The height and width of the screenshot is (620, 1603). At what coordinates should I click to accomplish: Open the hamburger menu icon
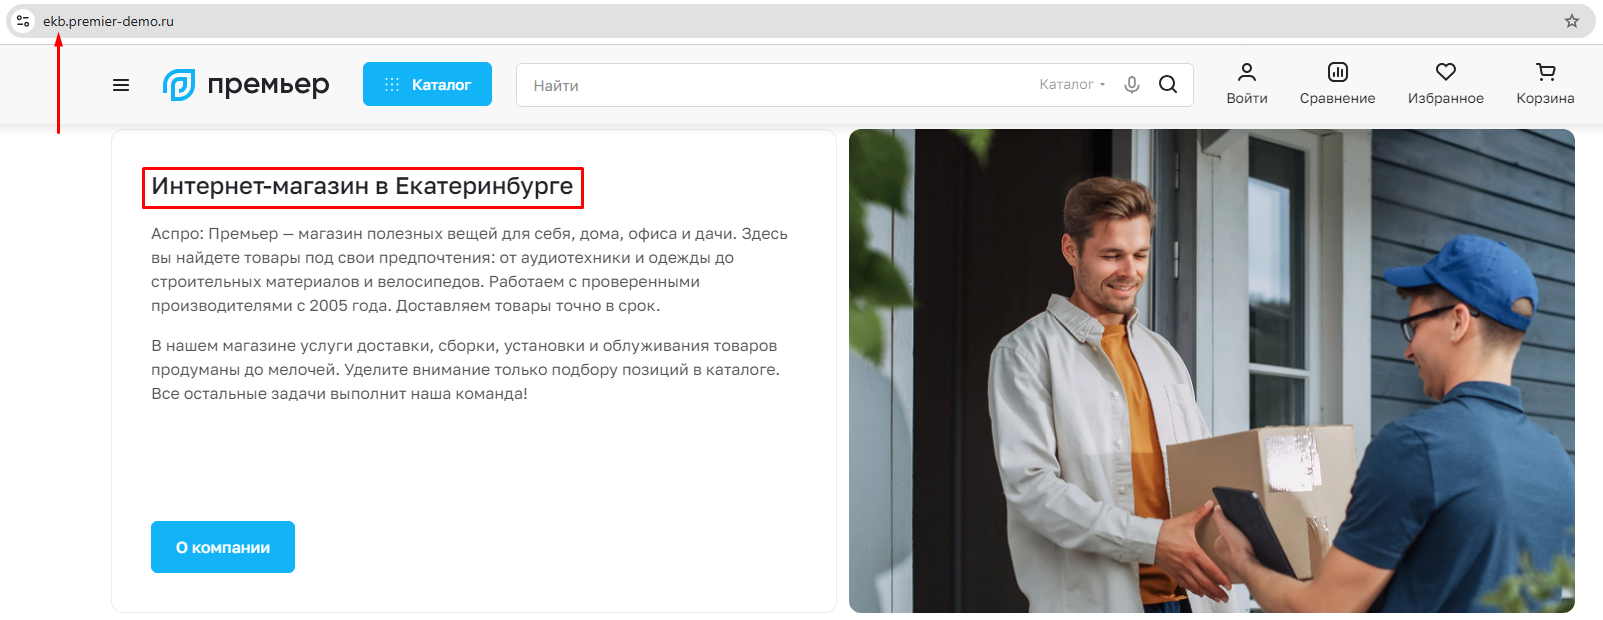pyautogui.click(x=121, y=85)
